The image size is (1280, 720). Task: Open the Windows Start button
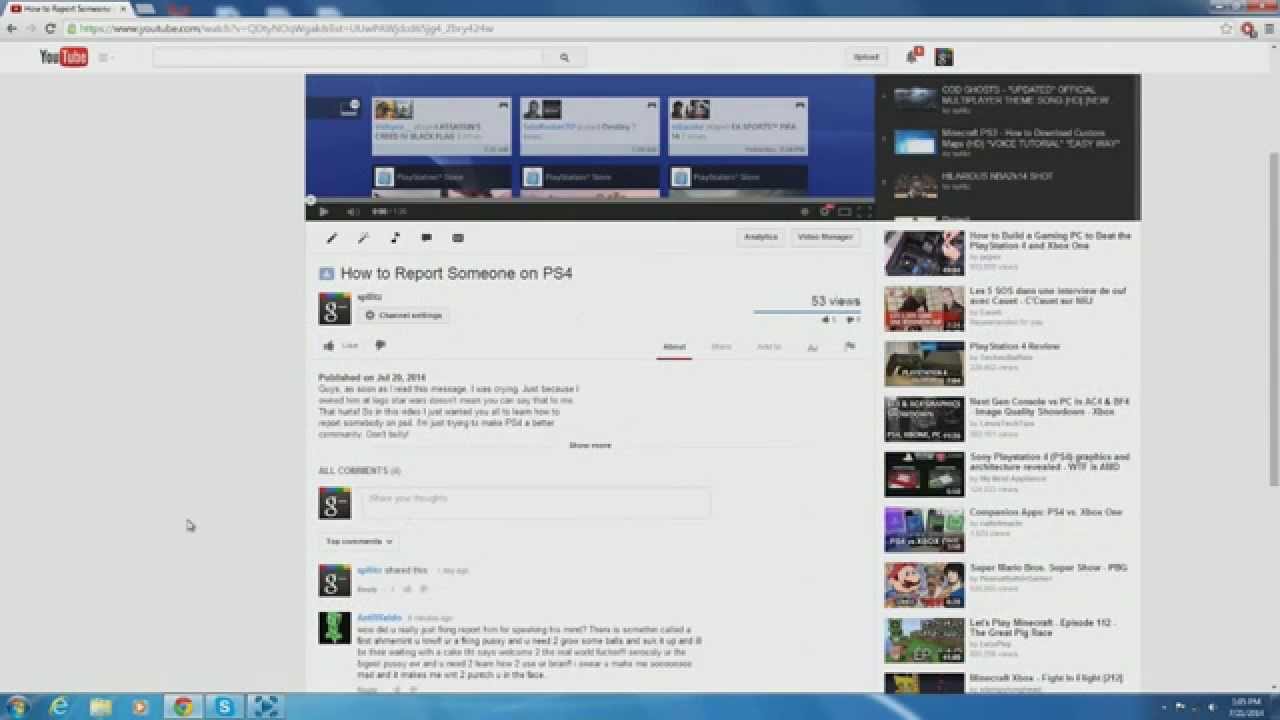[18, 707]
